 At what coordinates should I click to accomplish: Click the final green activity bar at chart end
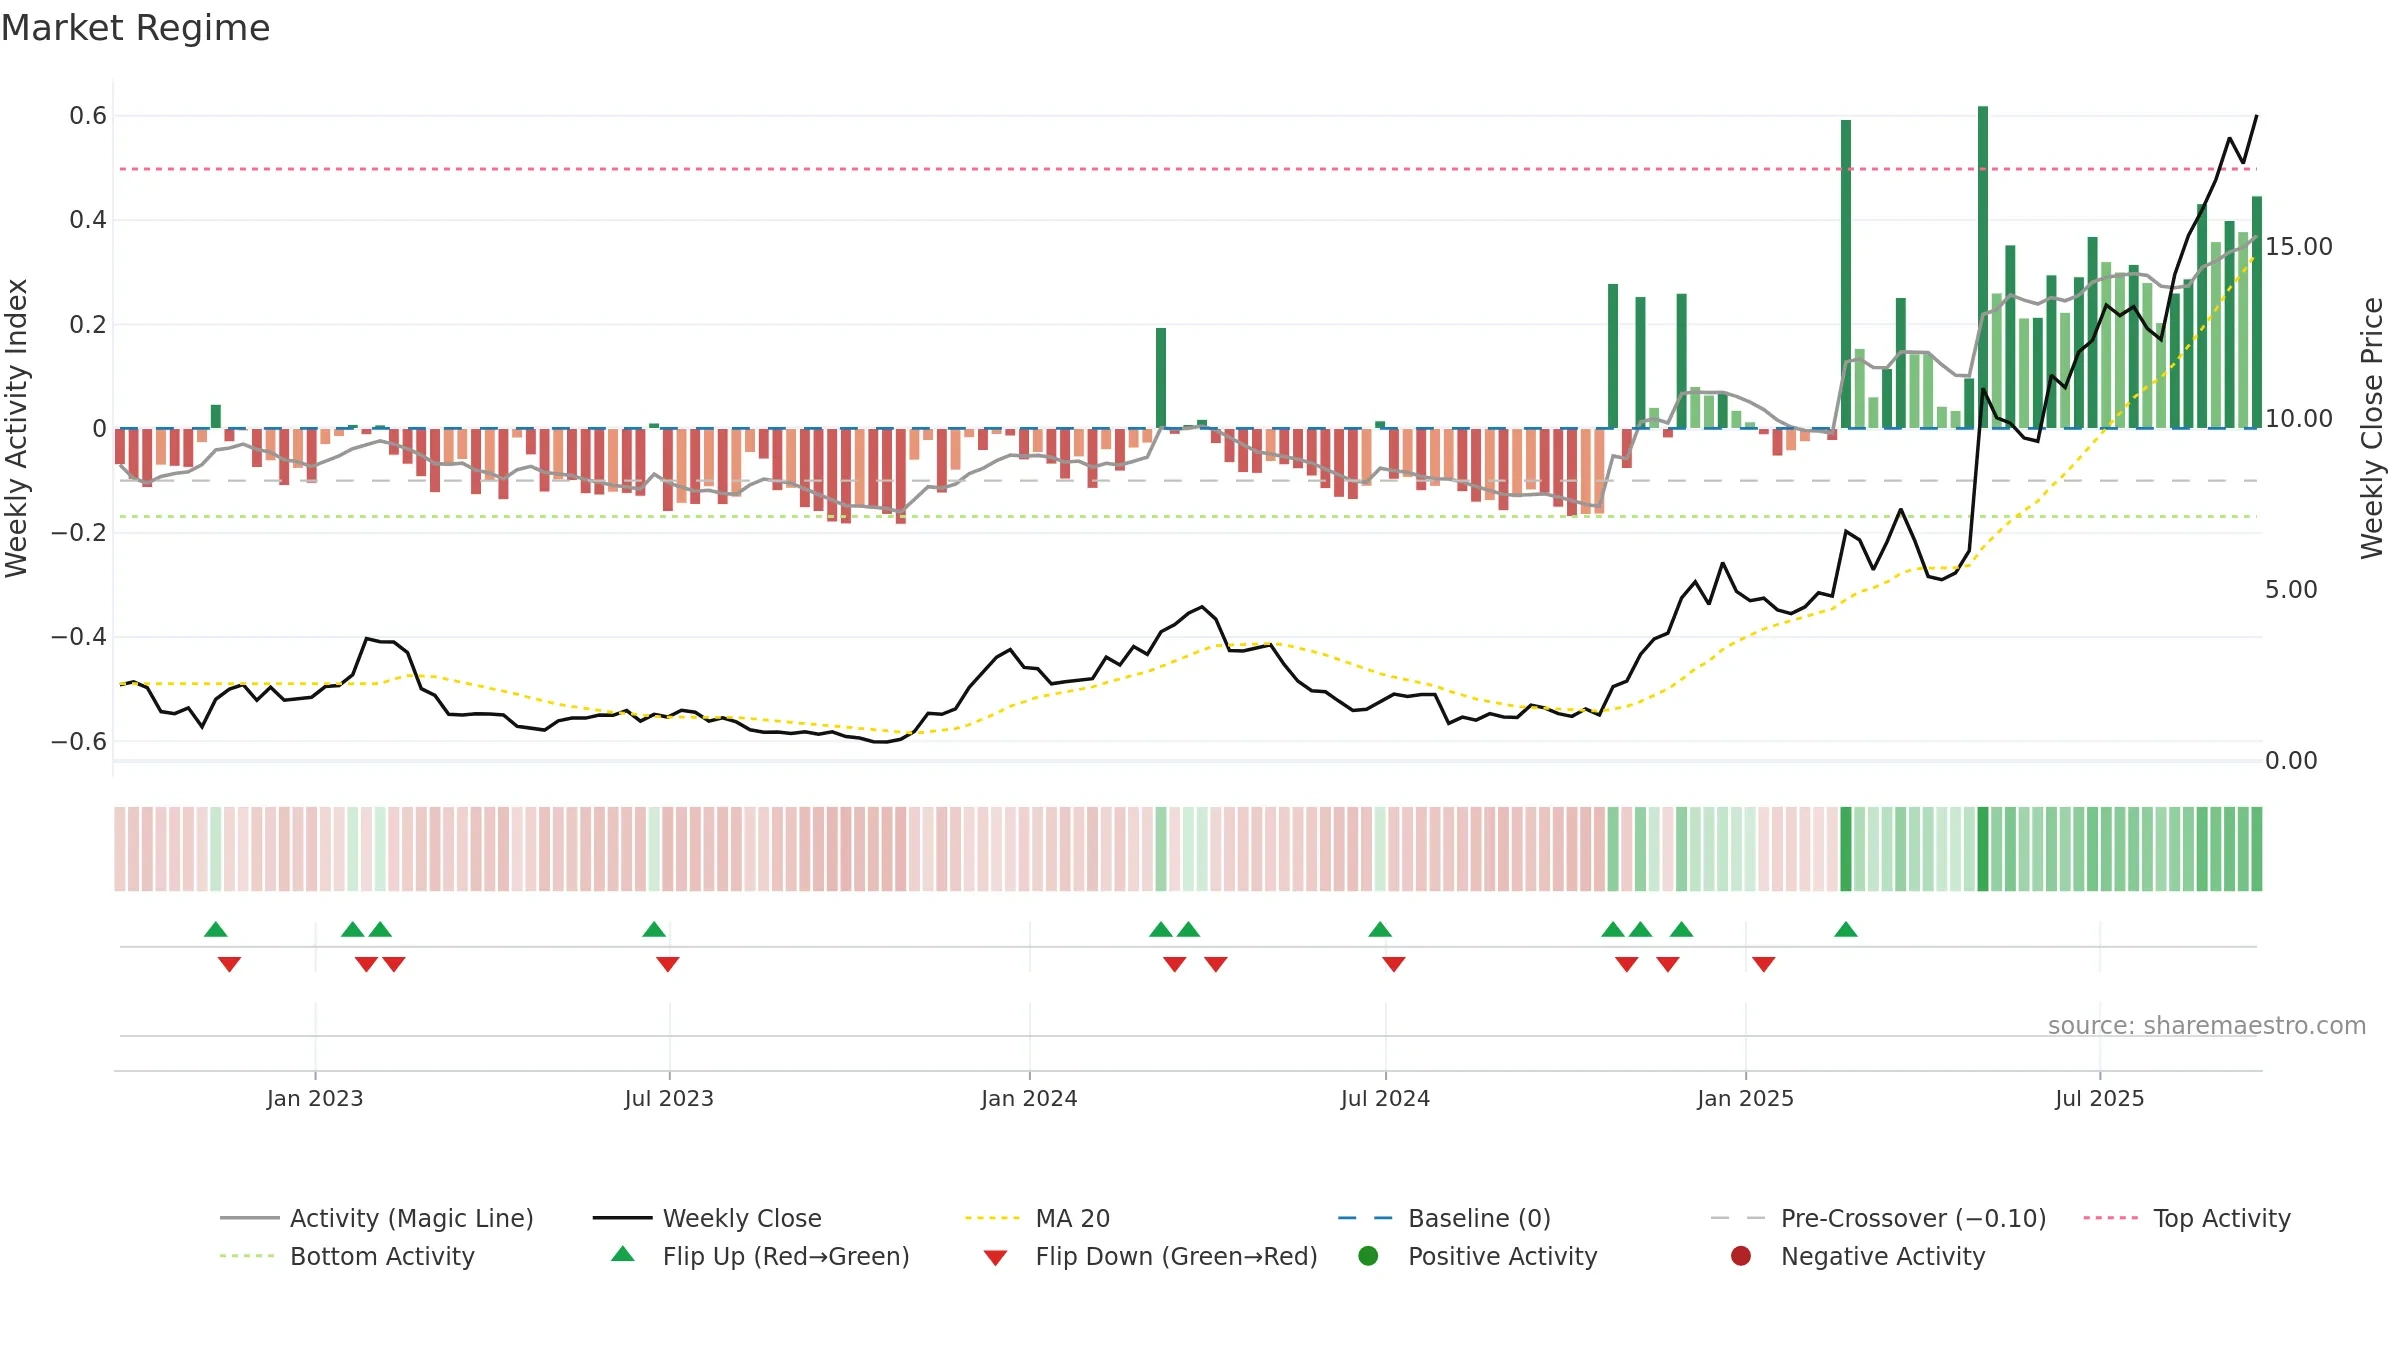coord(2257,312)
